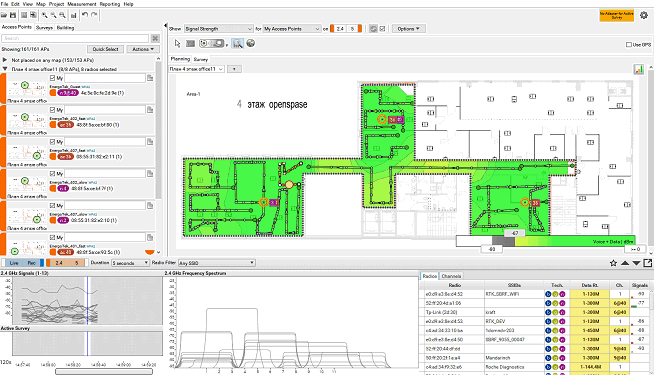654x375 pixels.
Task: Click the Live button
Action: [x=14, y=263]
